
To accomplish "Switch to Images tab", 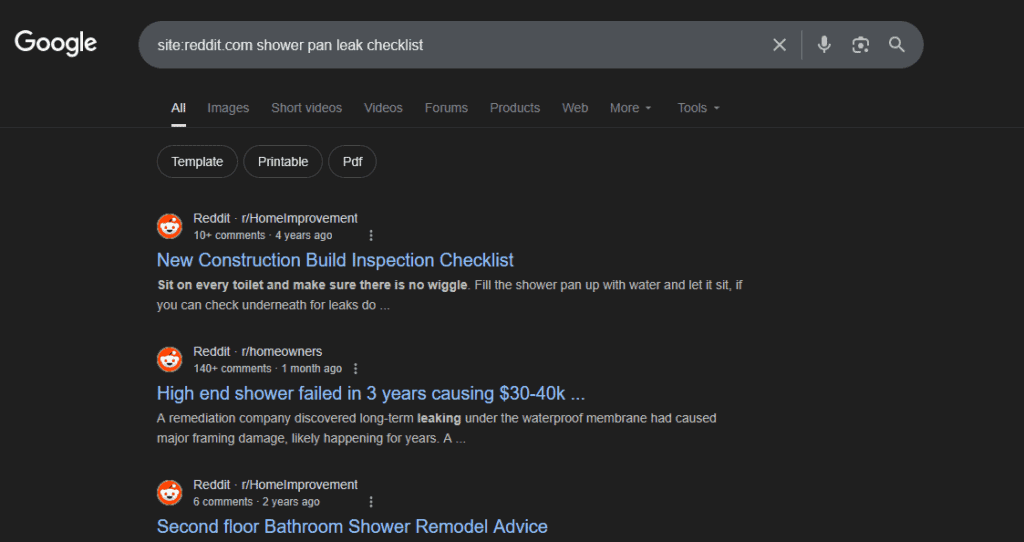I will (x=228, y=108).
